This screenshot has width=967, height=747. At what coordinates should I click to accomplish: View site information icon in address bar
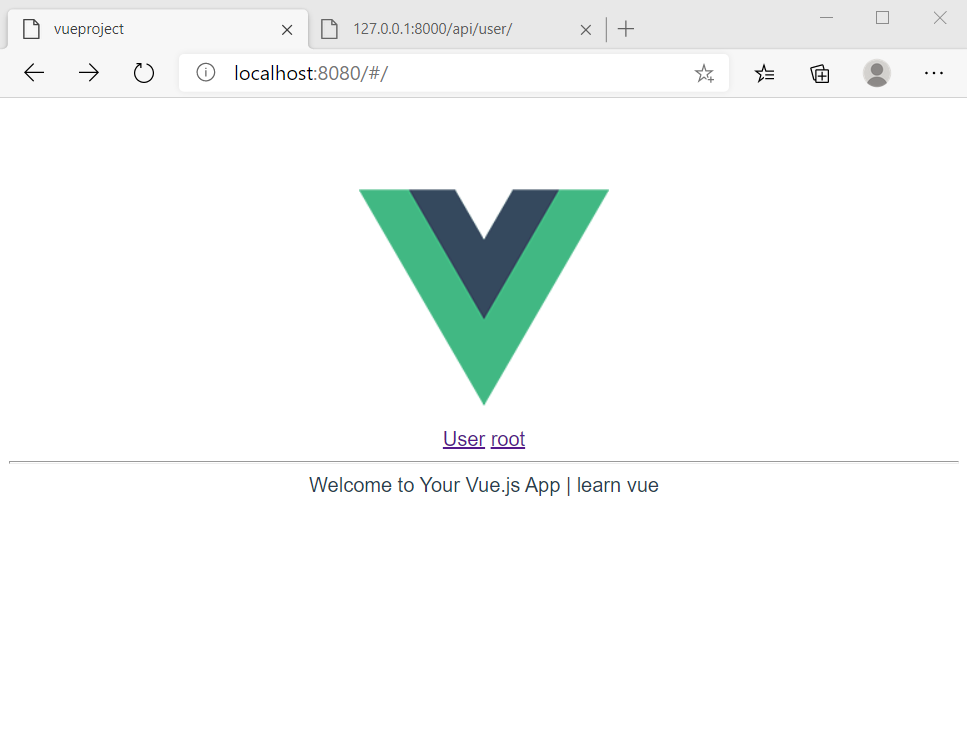(205, 73)
